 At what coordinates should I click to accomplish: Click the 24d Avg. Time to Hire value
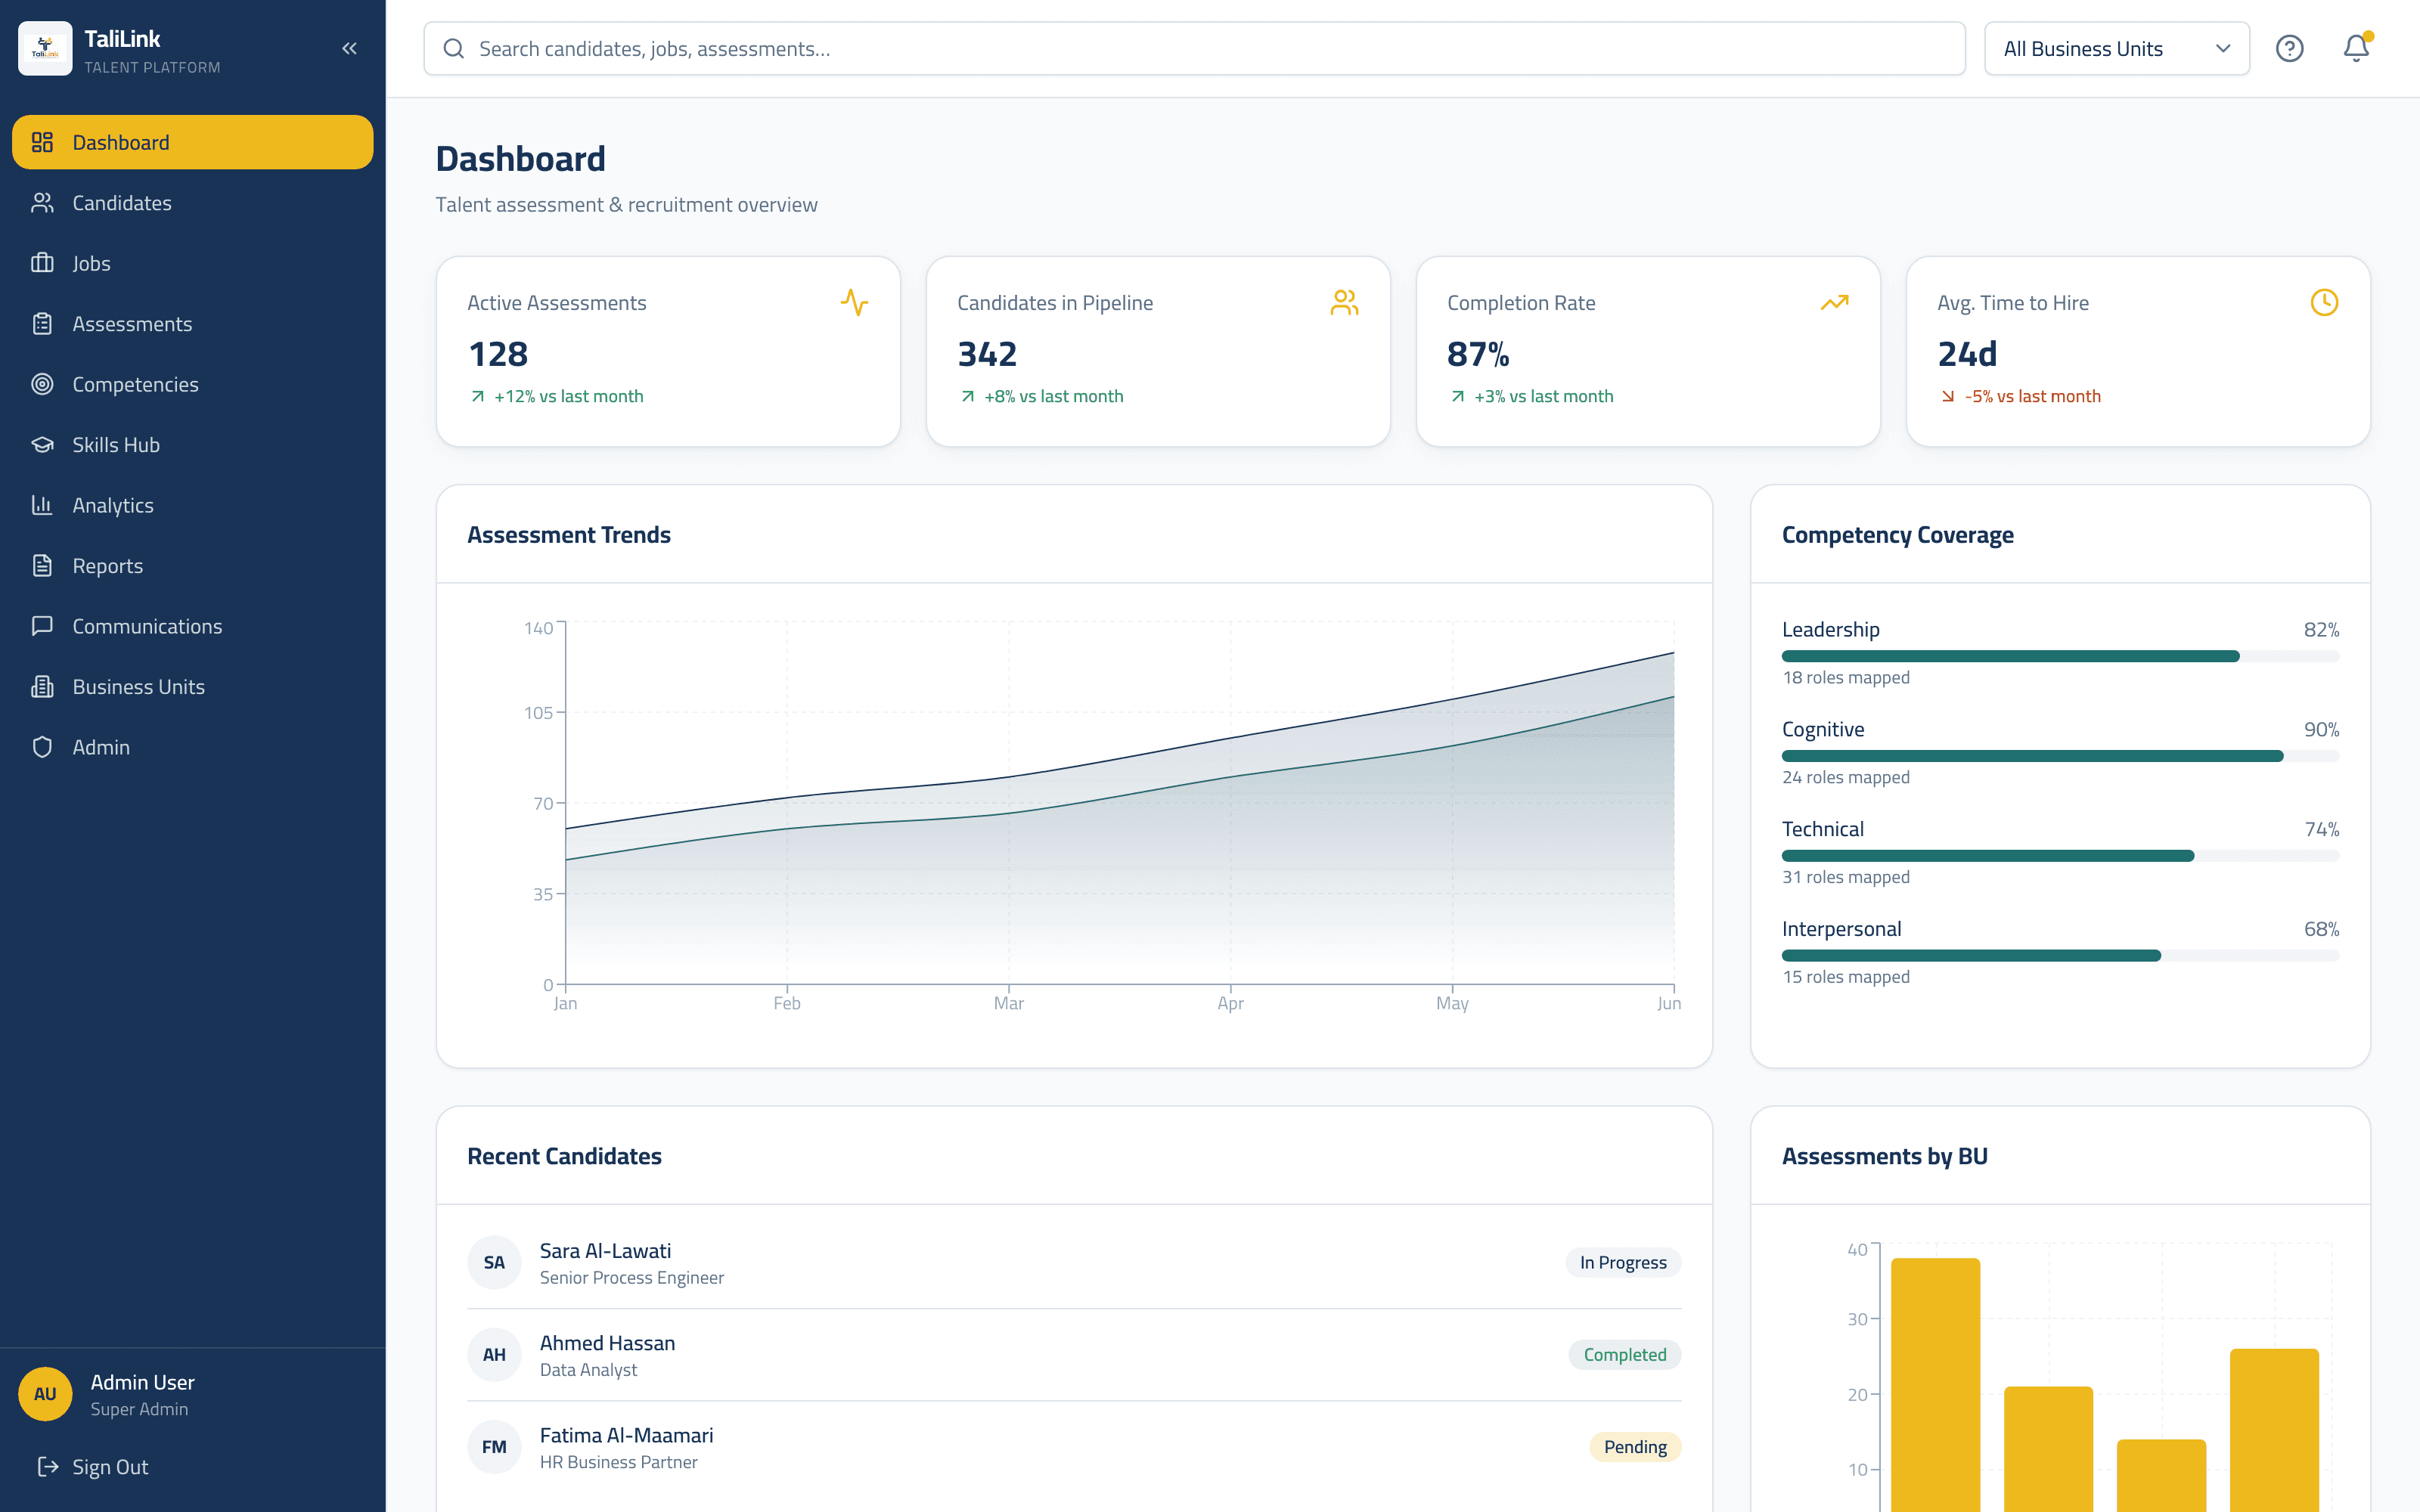coord(1967,354)
